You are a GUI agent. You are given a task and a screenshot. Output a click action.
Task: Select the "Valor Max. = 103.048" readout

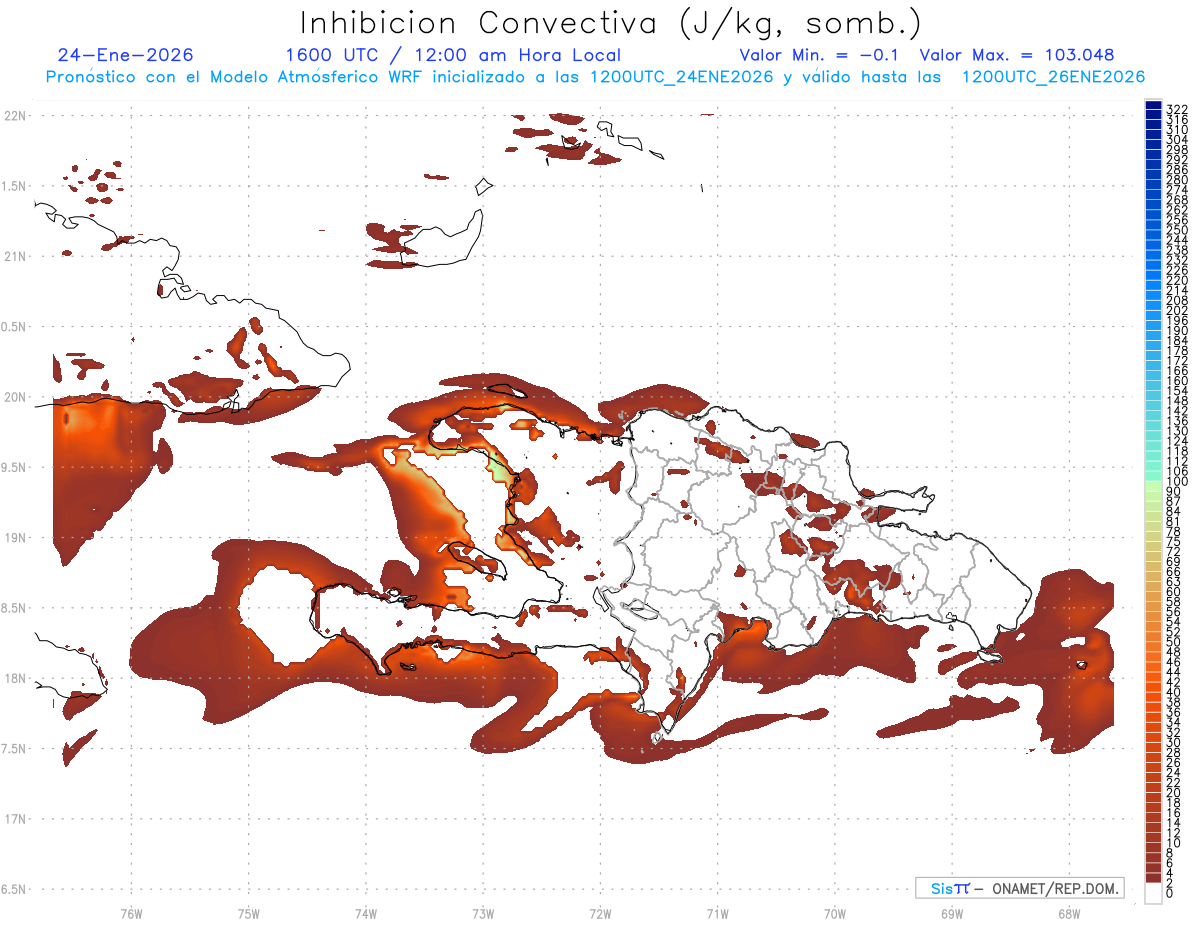coord(1017,55)
